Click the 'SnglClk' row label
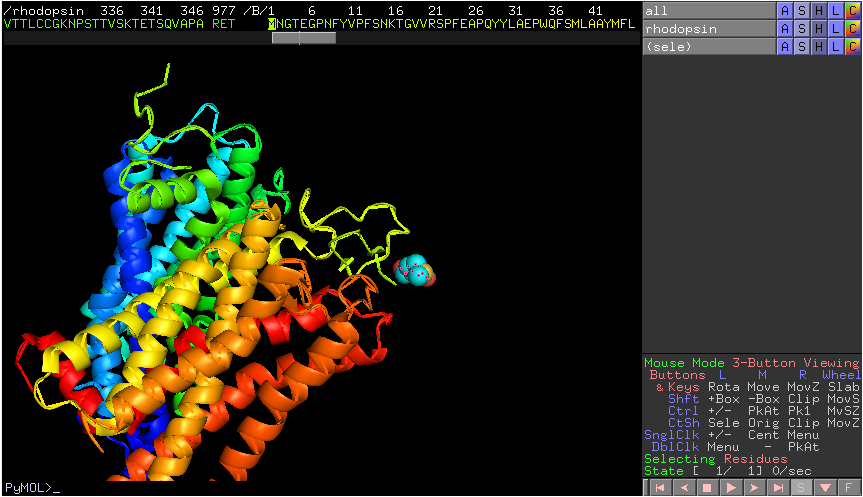Screen dimensions: 863x497 [671, 434]
